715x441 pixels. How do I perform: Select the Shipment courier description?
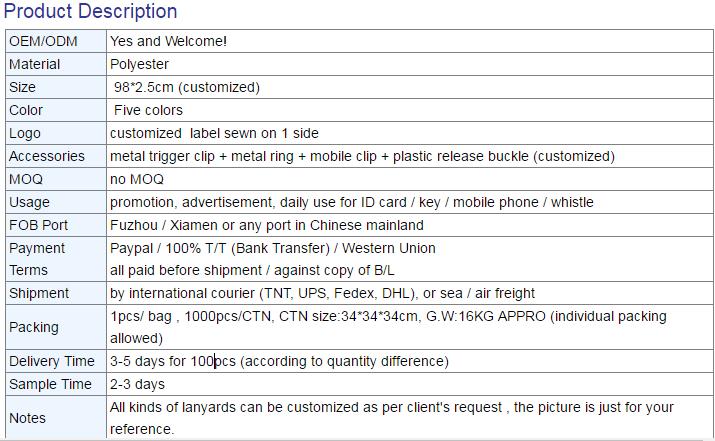(322, 293)
